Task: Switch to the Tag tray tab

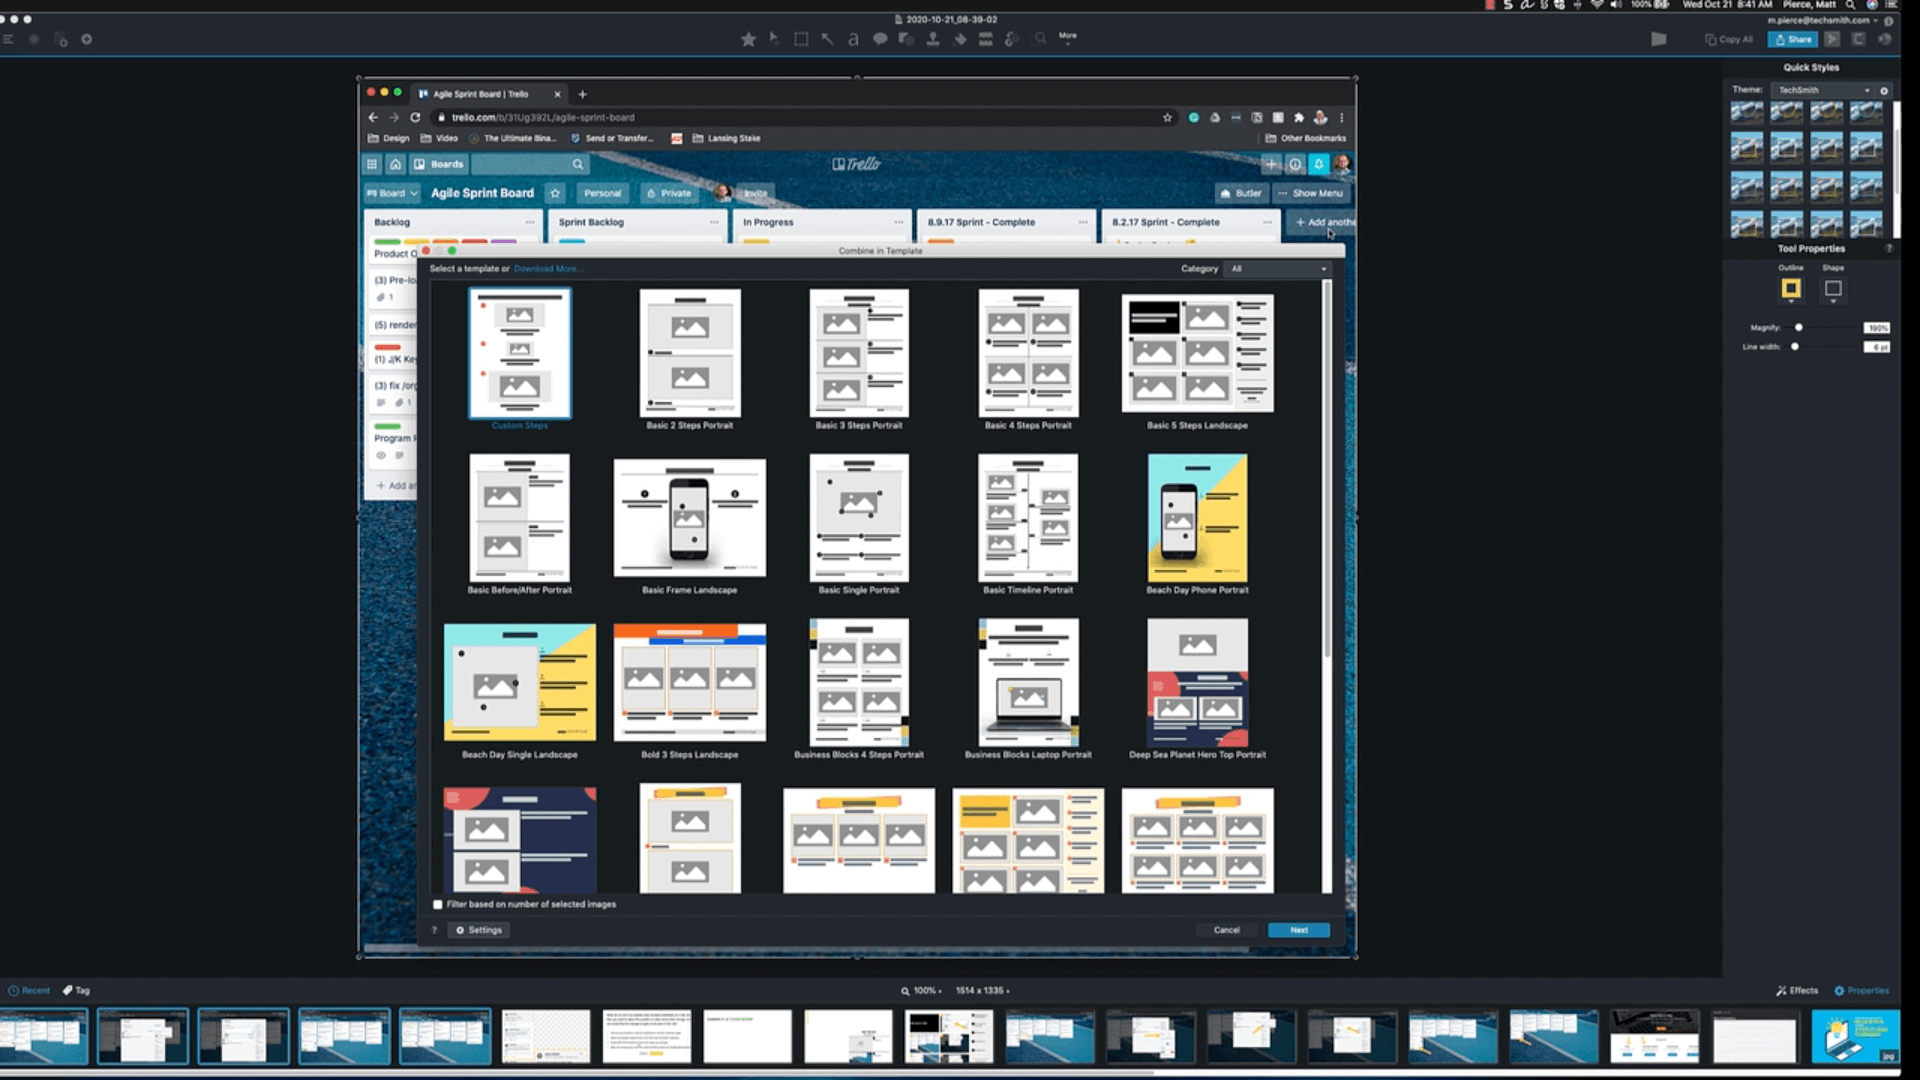Action: click(x=77, y=990)
